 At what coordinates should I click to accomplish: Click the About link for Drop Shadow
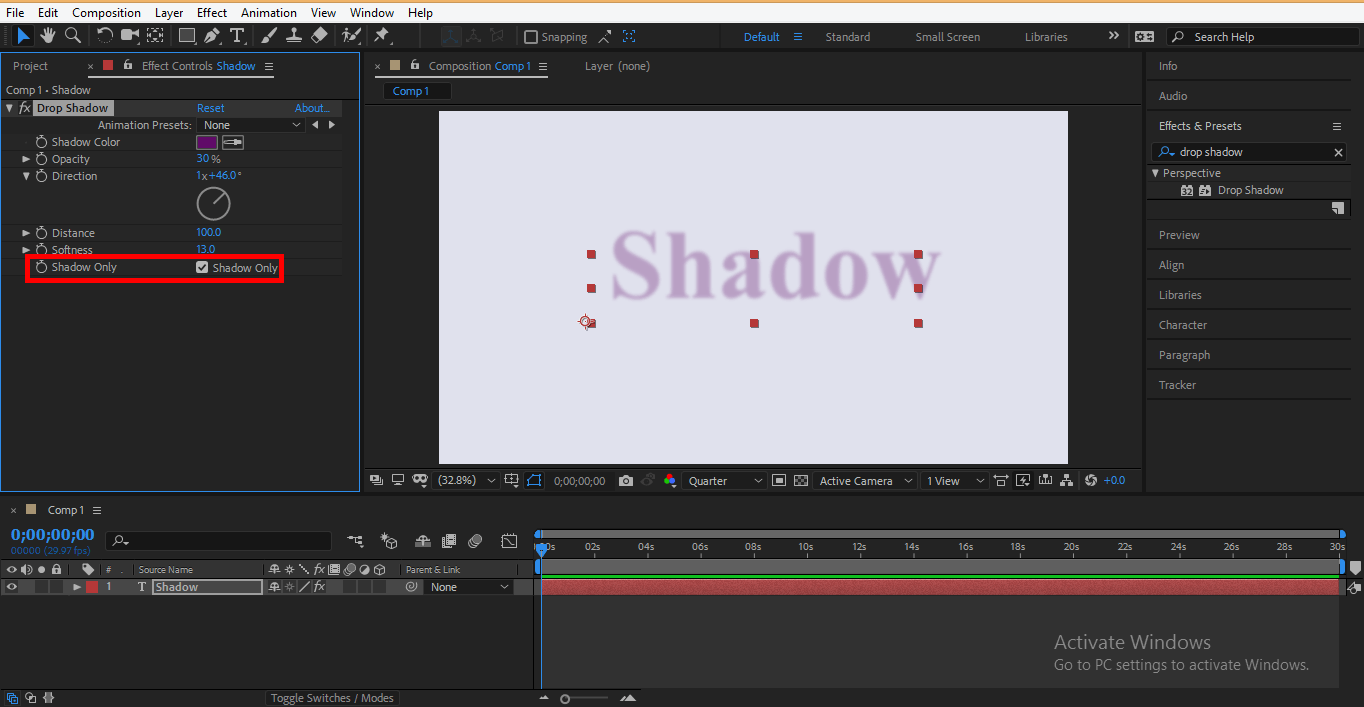(311, 107)
